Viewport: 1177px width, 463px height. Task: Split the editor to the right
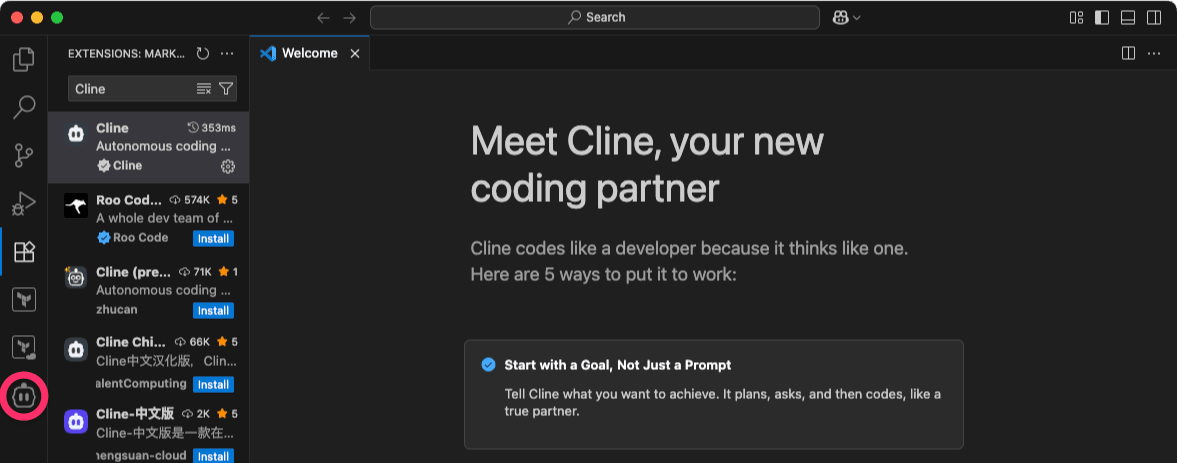tap(1127, 53)
